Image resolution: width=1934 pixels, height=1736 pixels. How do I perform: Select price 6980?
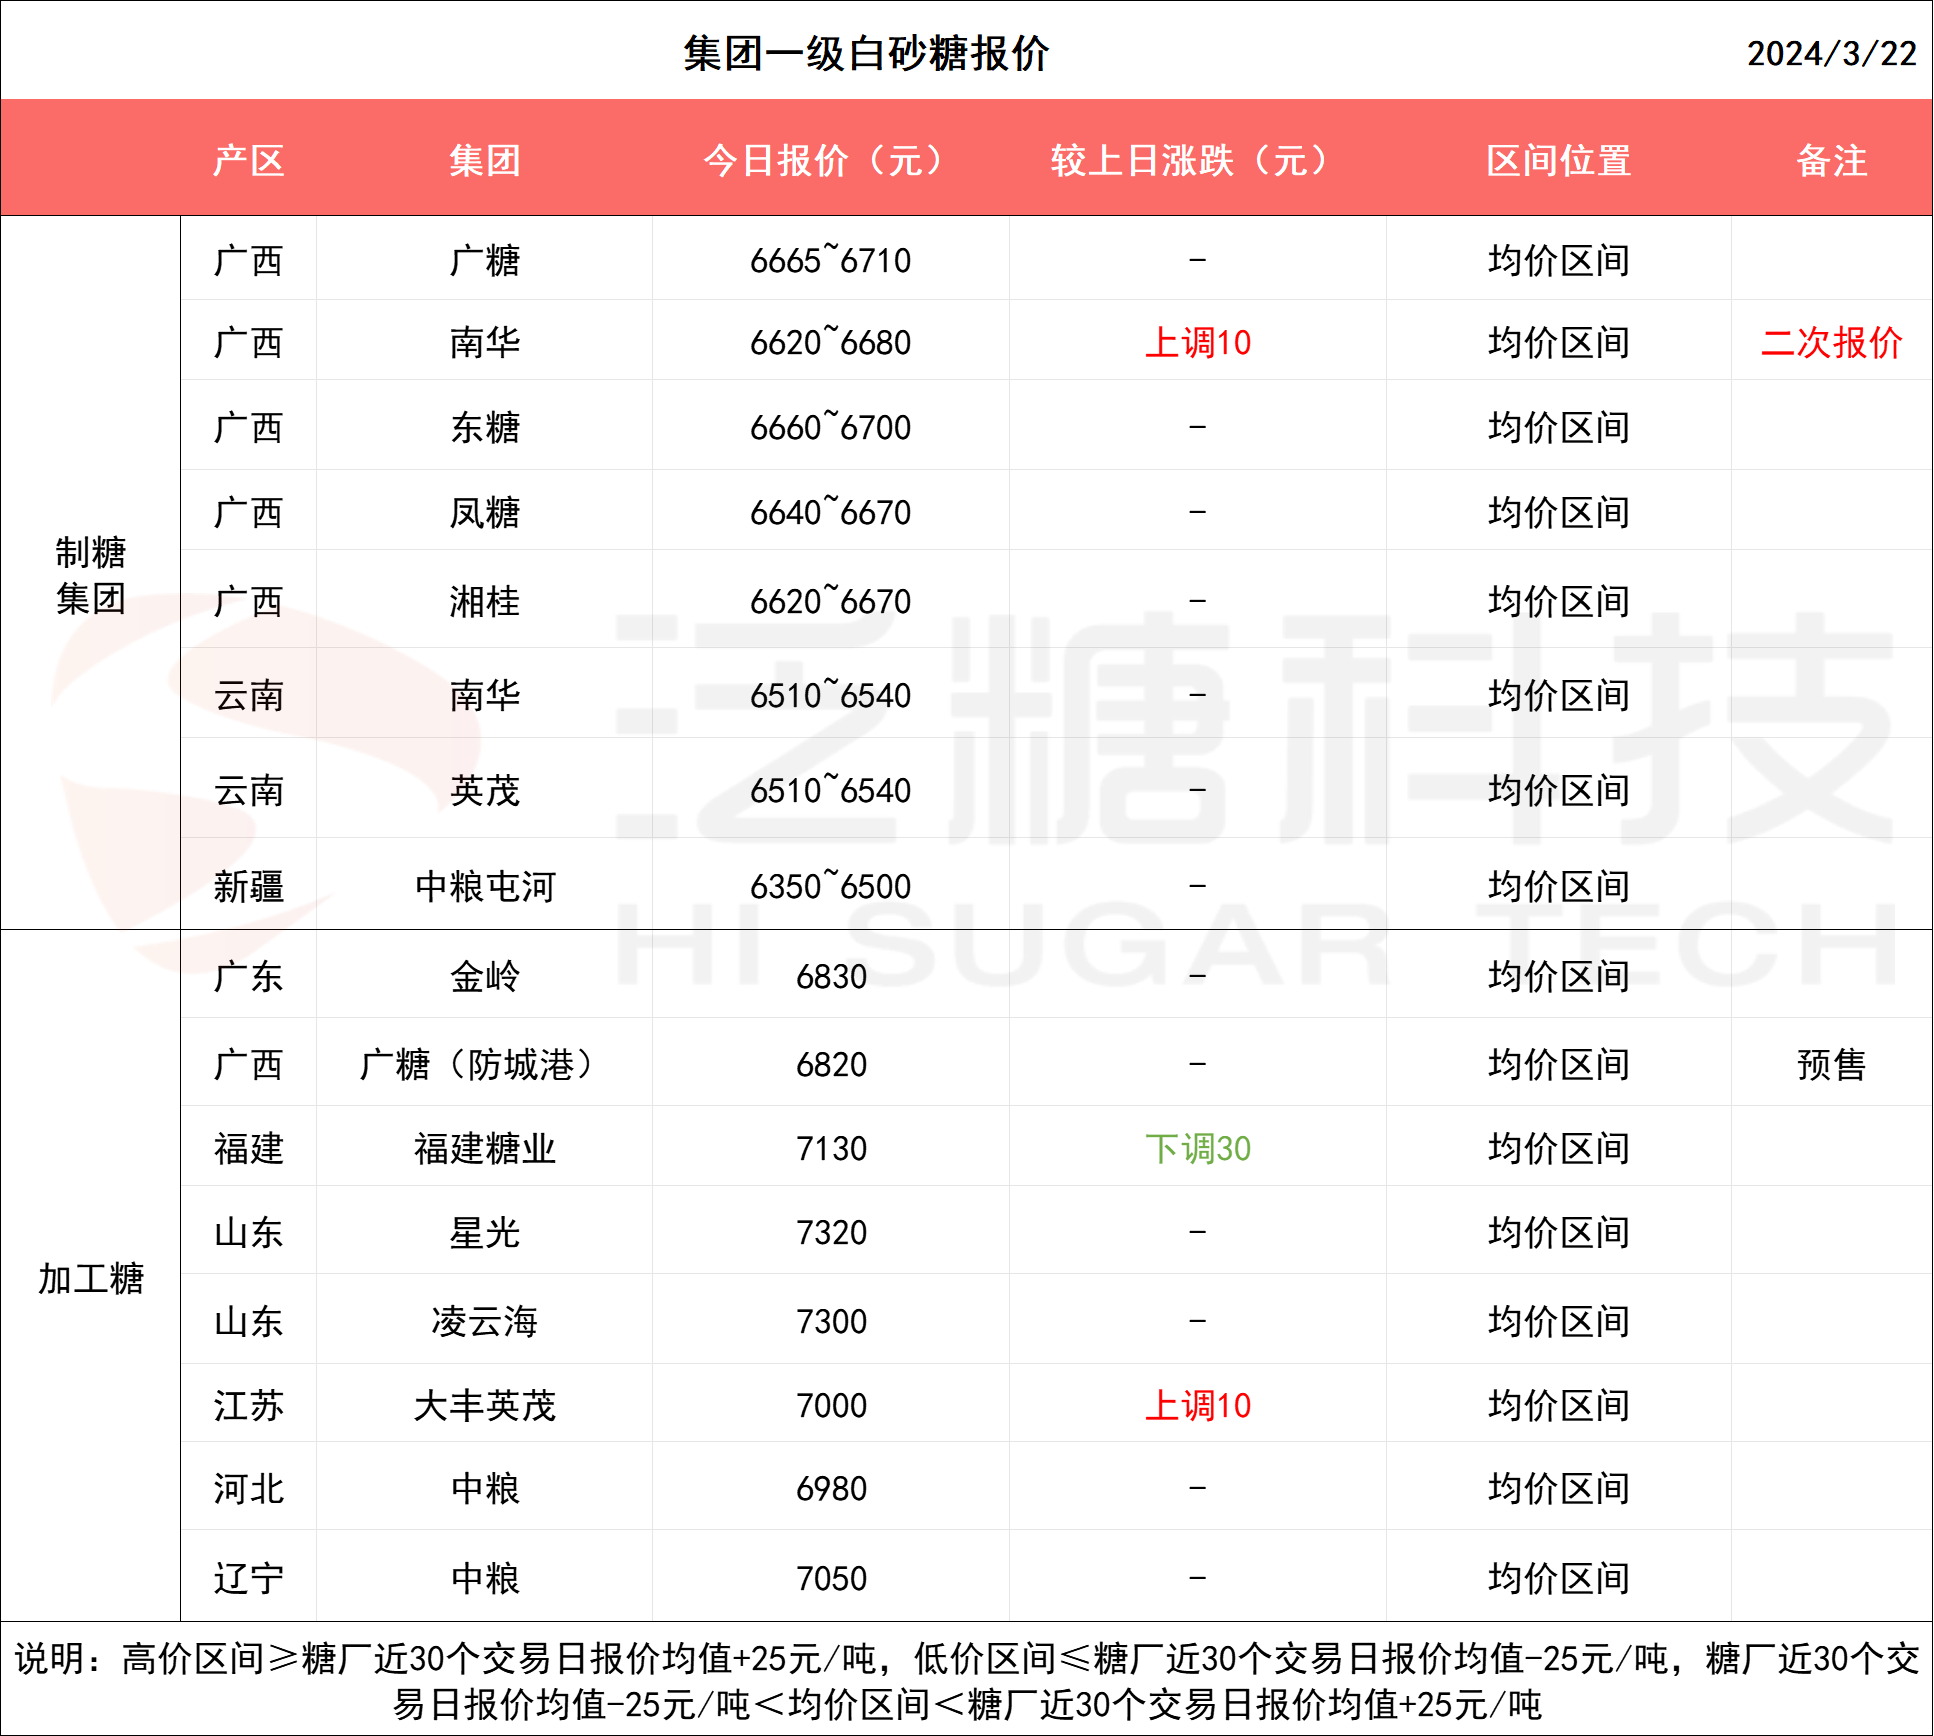coord(831,1488)
